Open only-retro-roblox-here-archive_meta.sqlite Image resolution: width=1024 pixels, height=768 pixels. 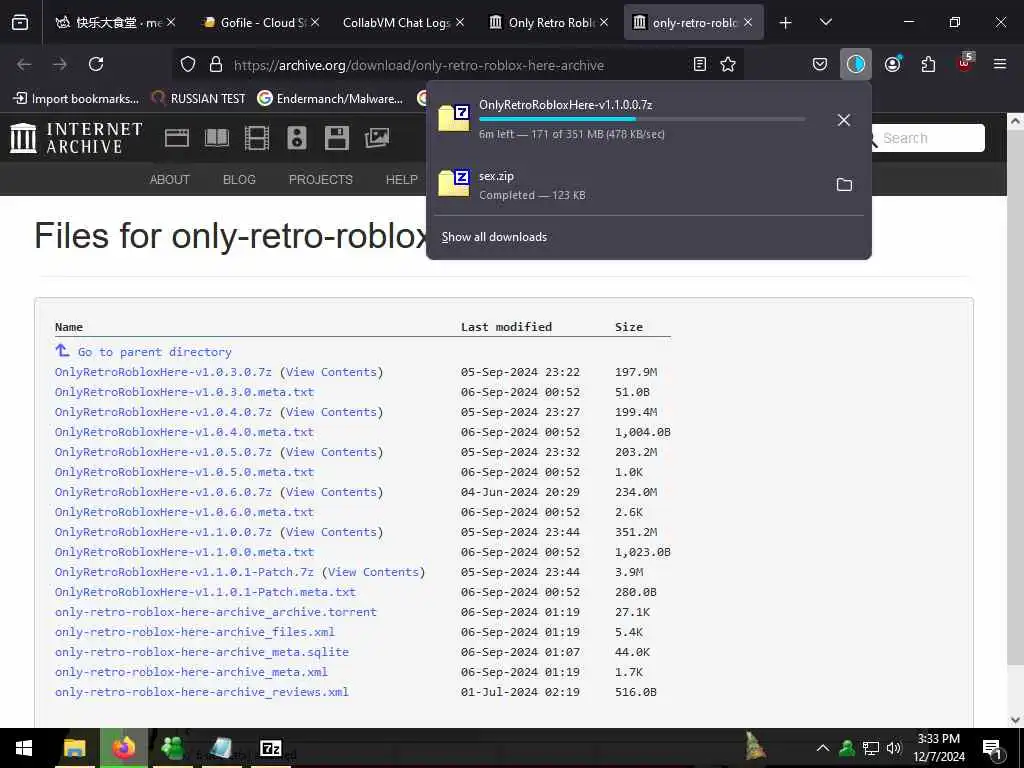pyautogui.click(x=202, y=652)
